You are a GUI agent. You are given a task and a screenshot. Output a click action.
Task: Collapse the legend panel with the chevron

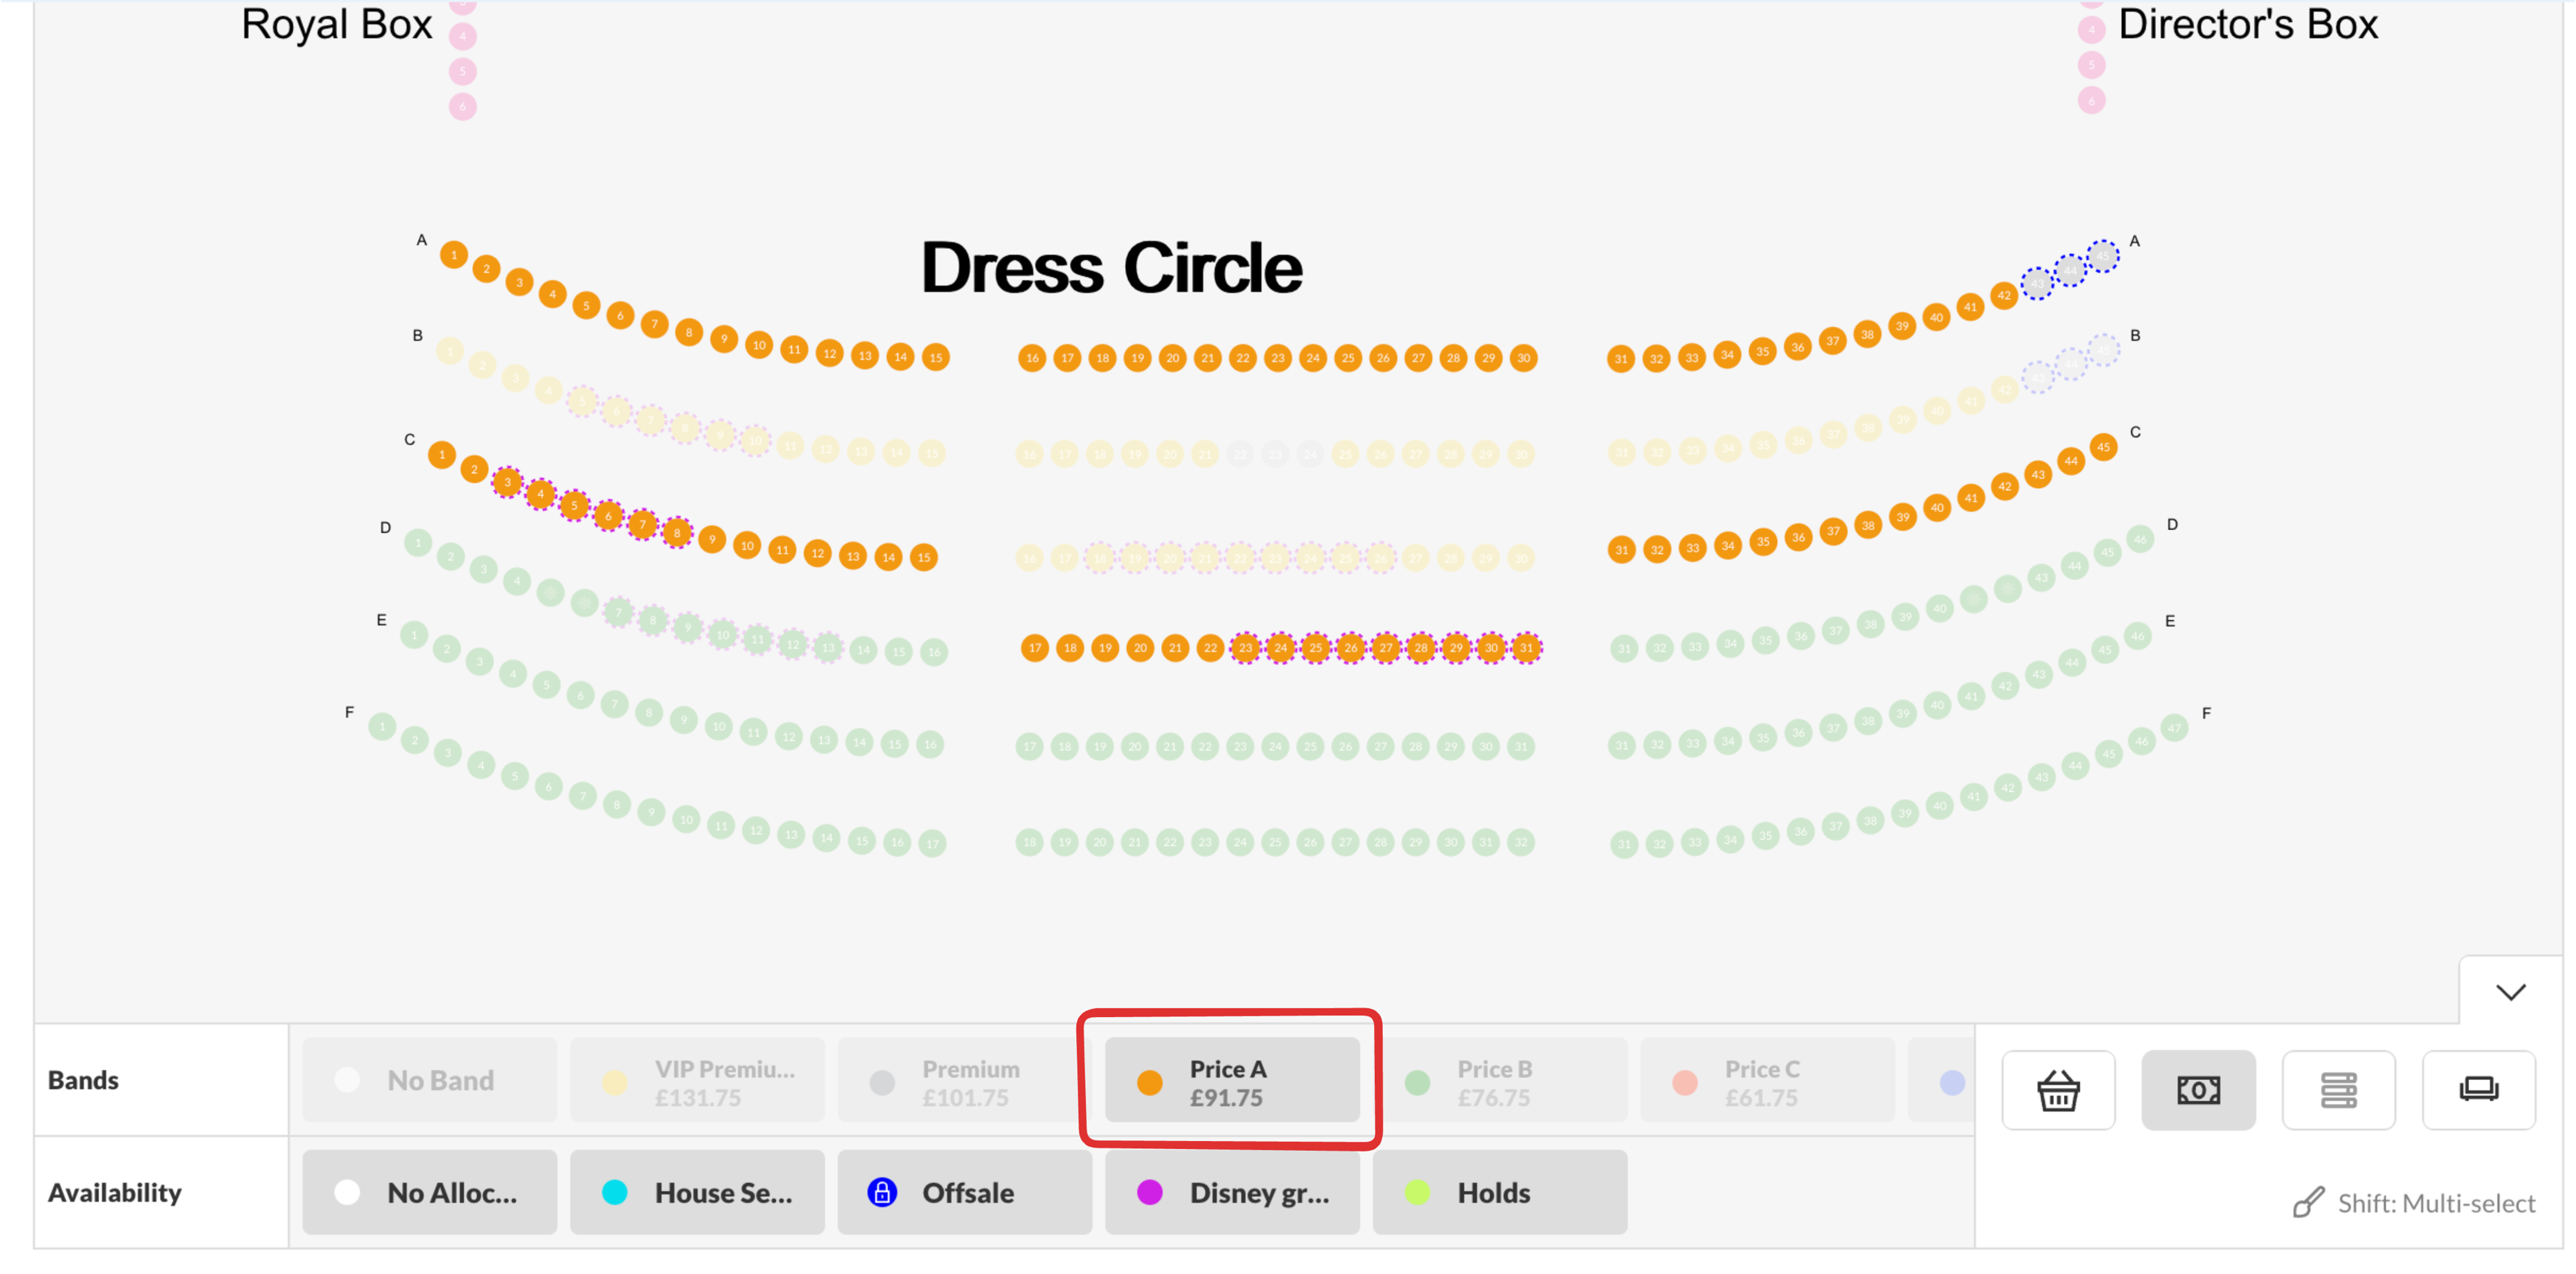tap(2510, 991)
